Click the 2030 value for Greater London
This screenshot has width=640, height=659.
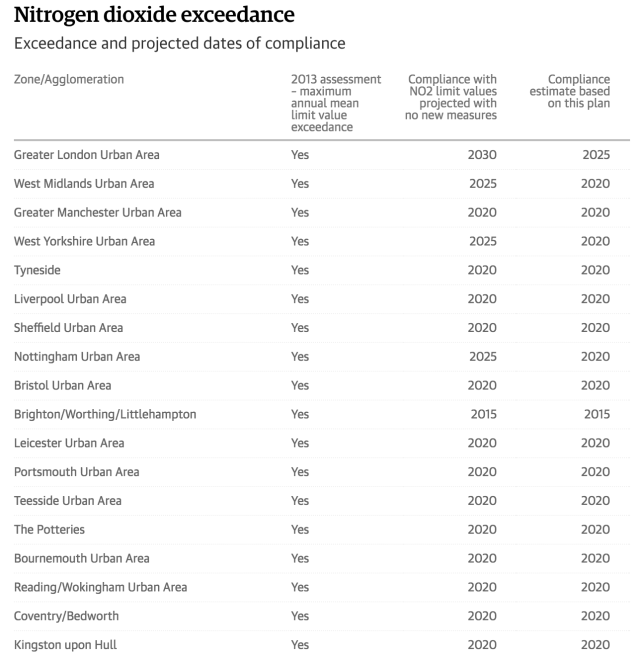pos(482,155)
